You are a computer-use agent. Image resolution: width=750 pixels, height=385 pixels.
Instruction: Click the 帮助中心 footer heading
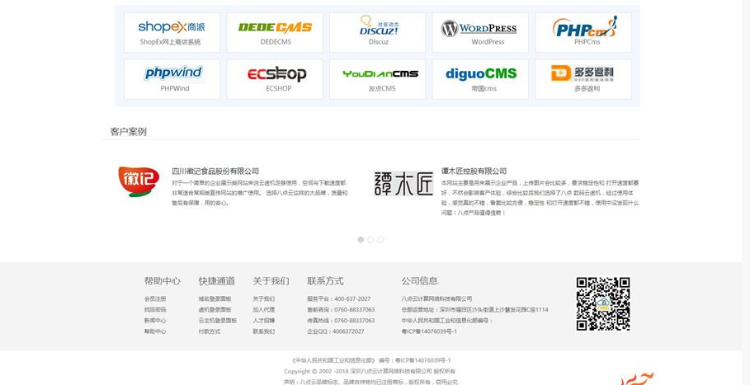point(162,281)
